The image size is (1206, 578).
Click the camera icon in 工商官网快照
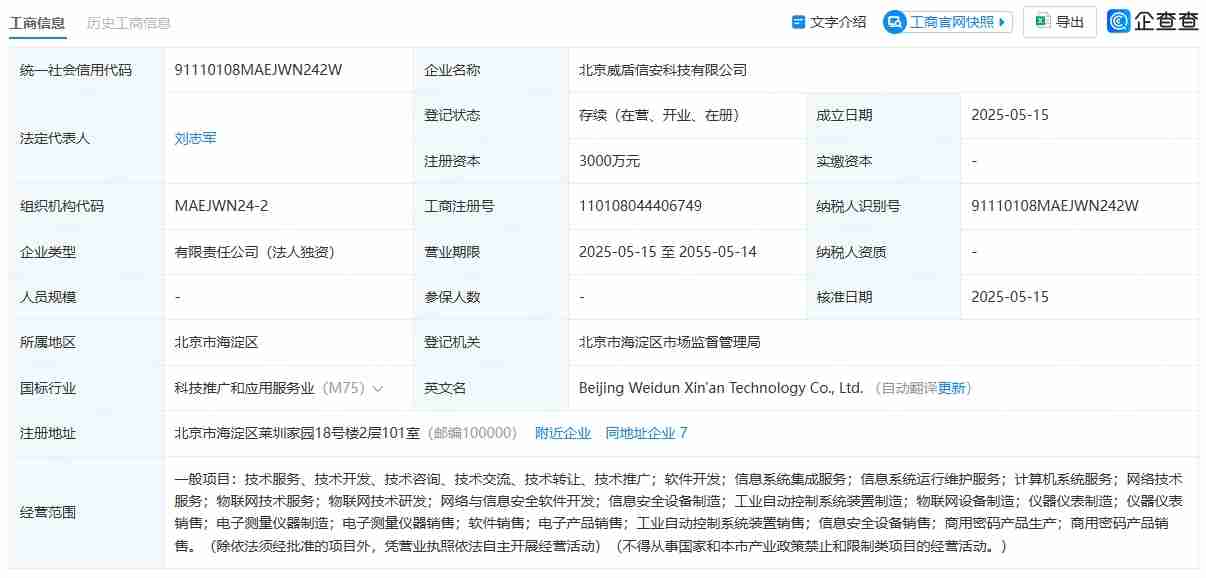tap(895, 21)
